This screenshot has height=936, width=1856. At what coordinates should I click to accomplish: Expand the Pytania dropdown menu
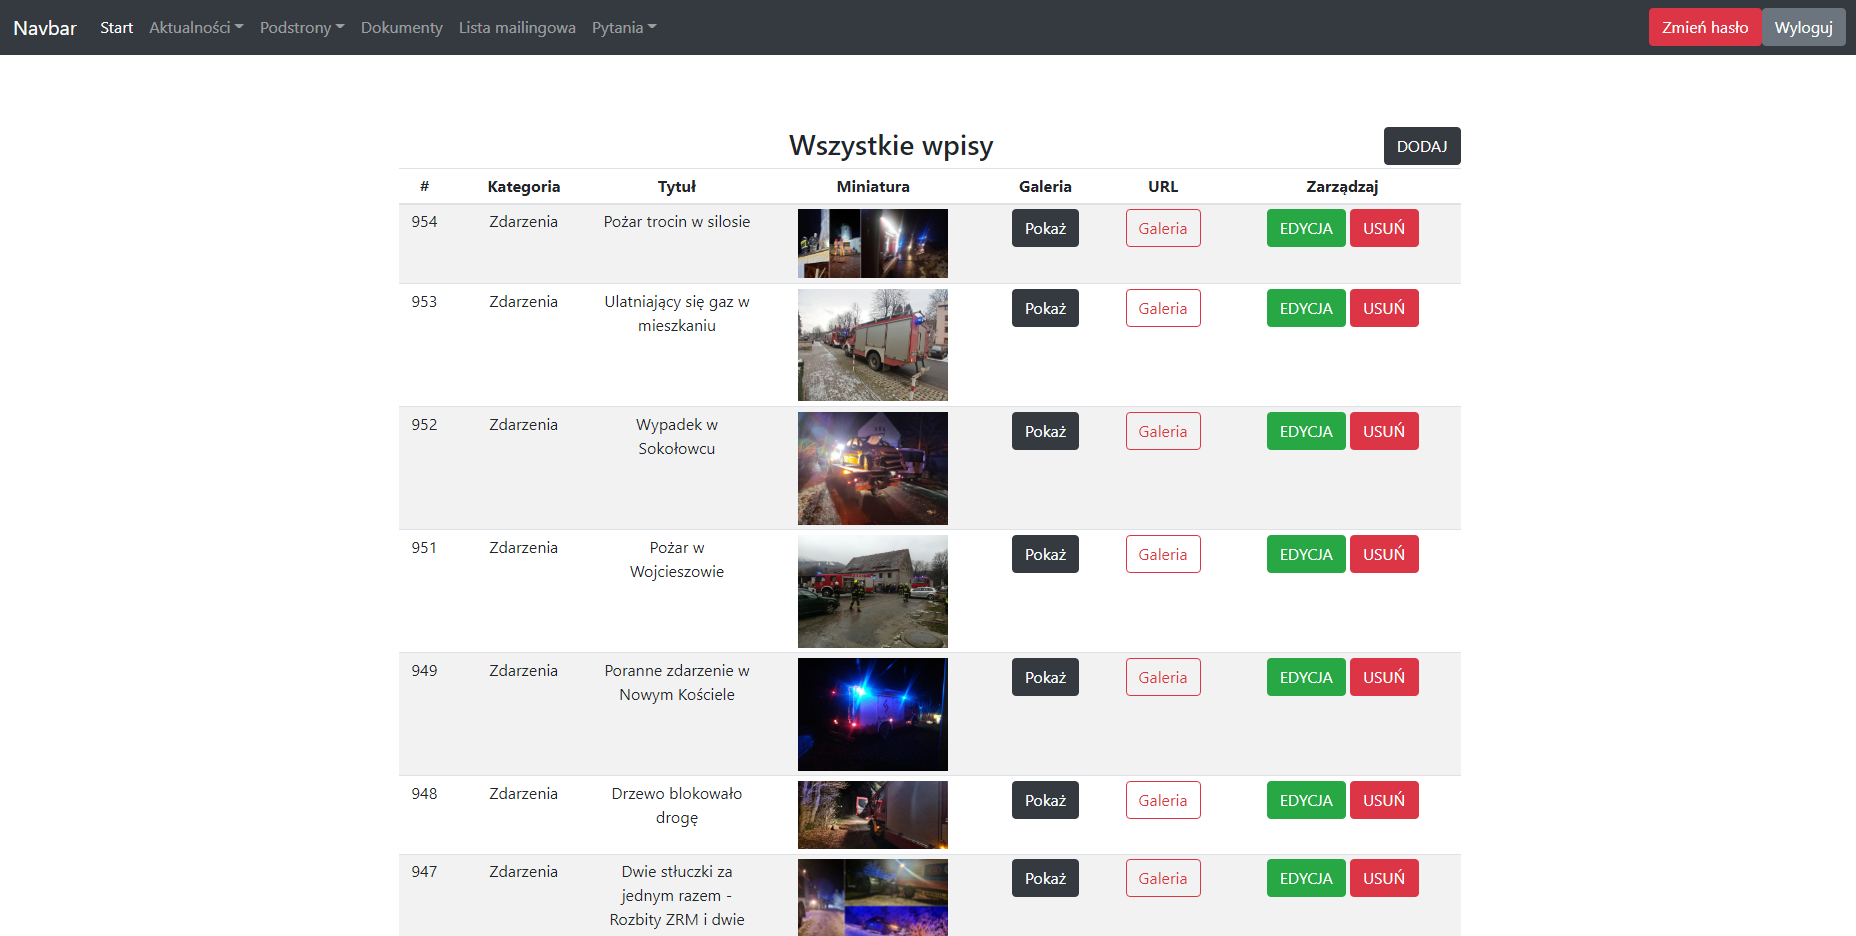[624, 27]
